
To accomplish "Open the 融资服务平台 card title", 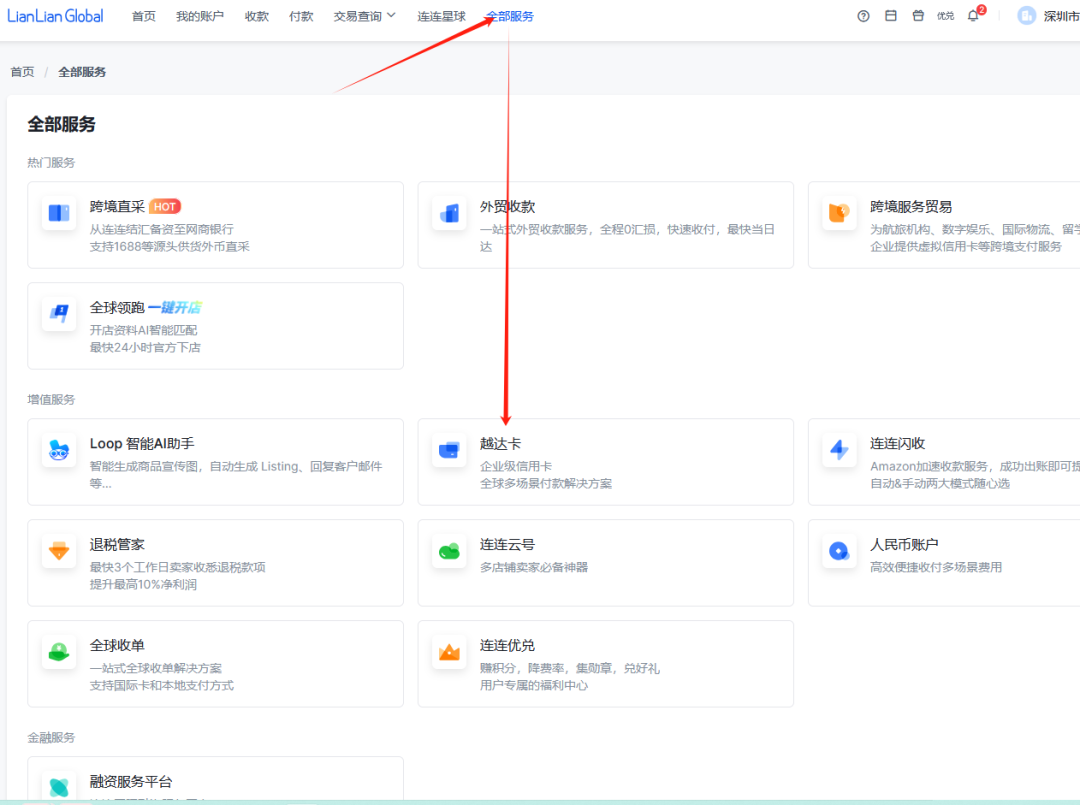I will pos(131,782).
